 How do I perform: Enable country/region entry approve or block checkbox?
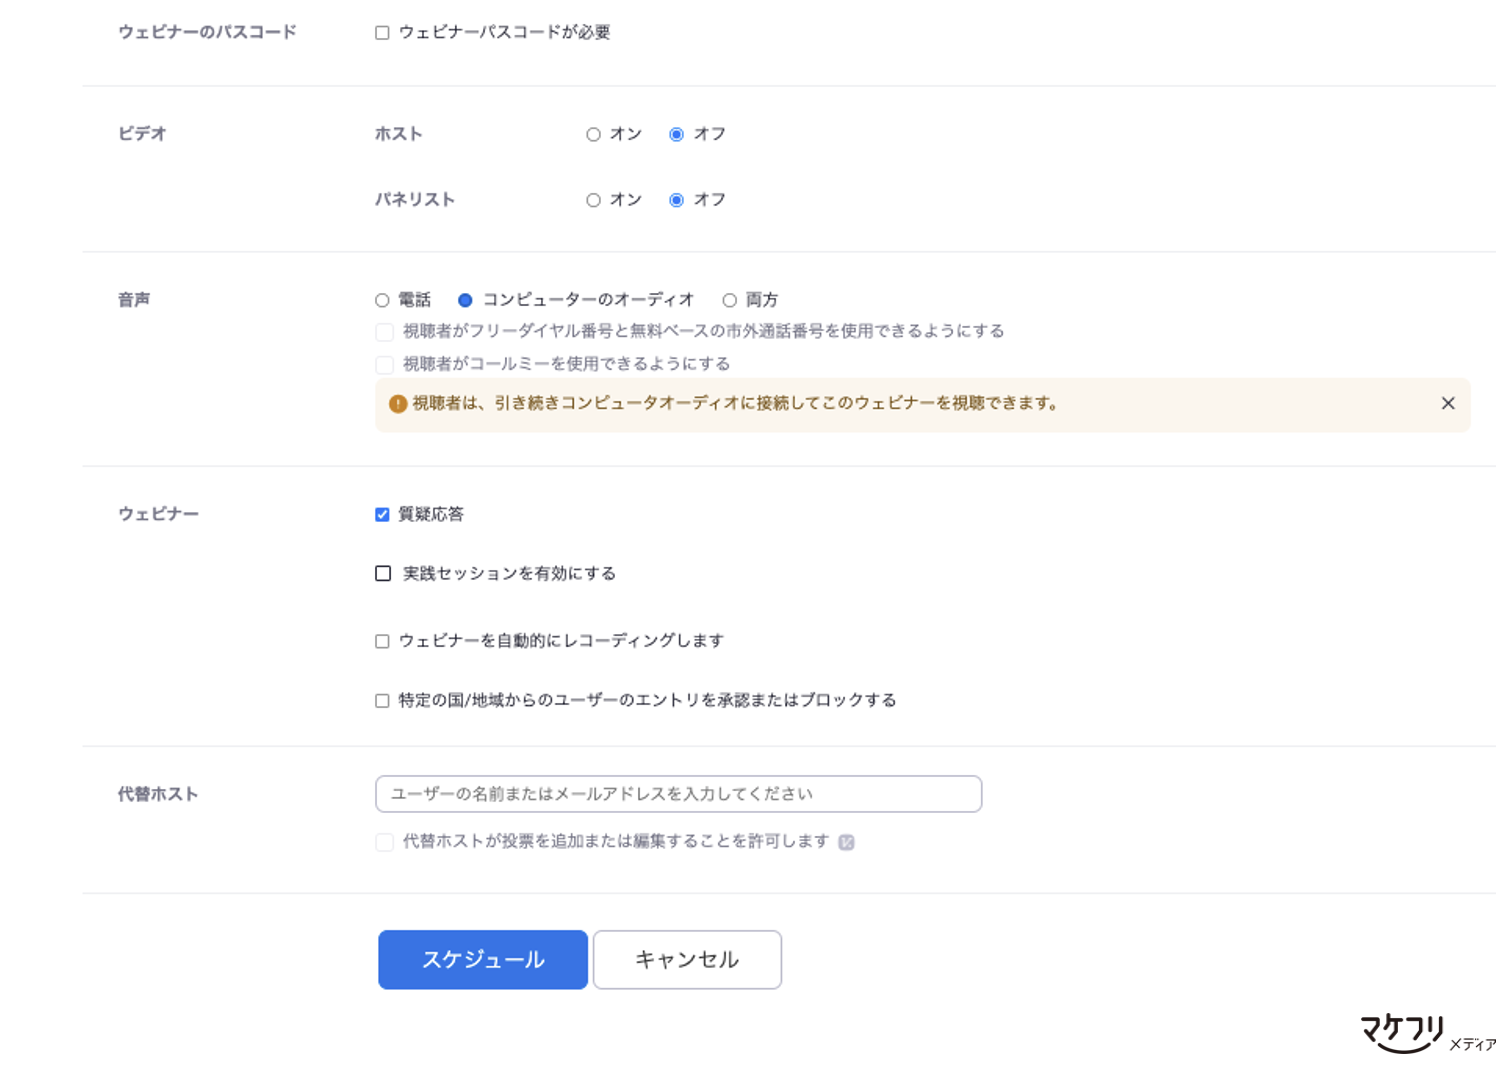[382, 701]
